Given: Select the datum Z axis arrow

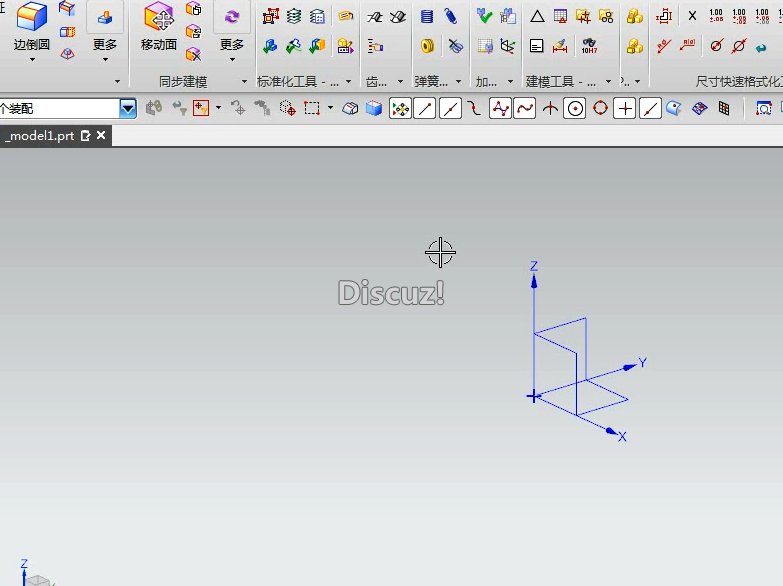Looking at the screenshot, I should [534, 282].
